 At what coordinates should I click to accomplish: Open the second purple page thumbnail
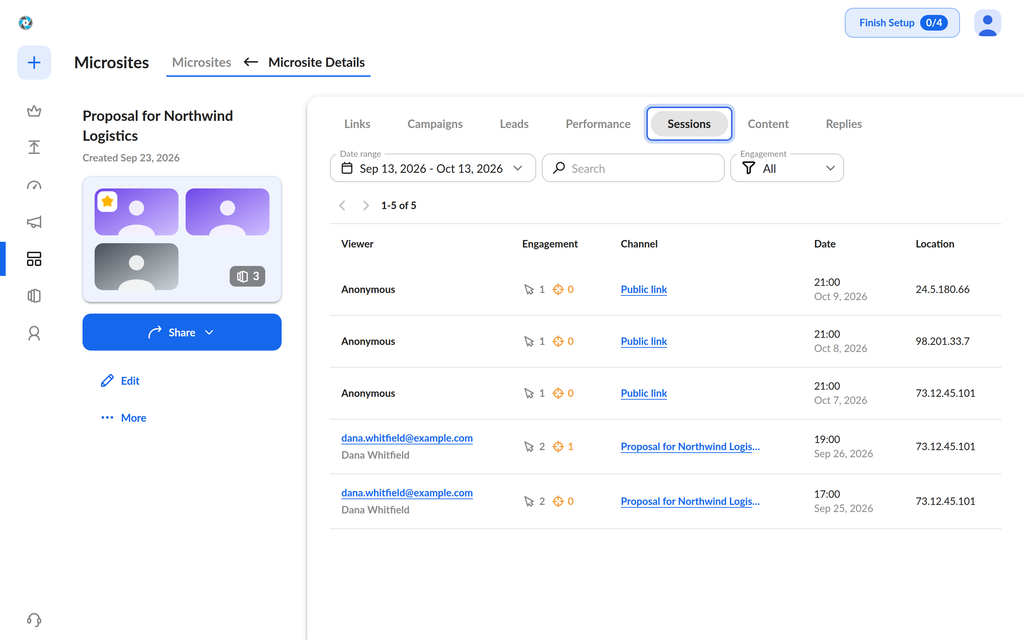click(227, 212)
